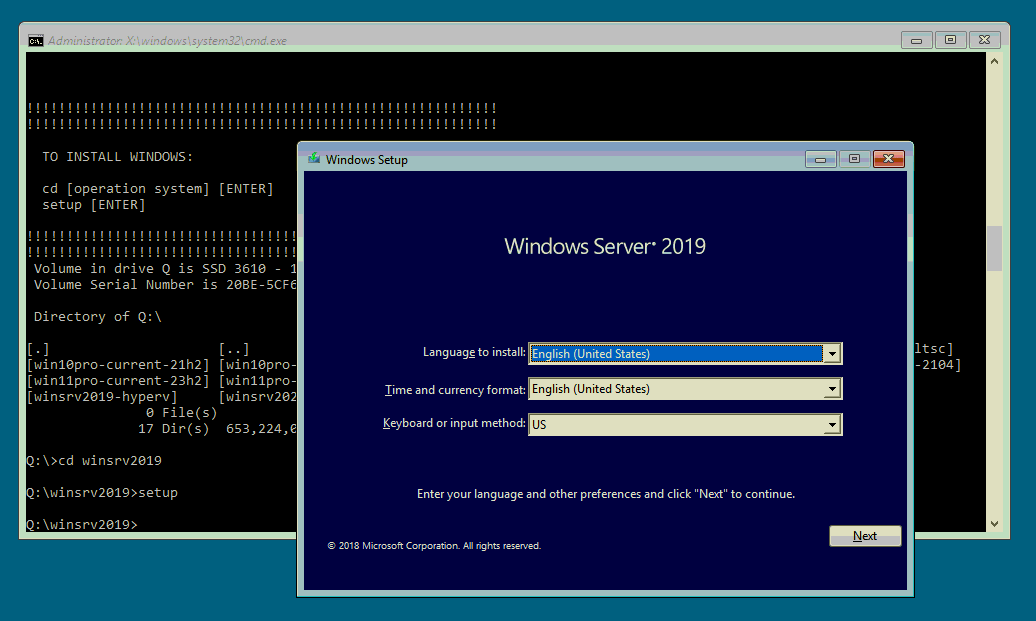The image size is (1036, 621).
Task: Click the cmd scrollbar down arrow
Action: tap(993, 523)
